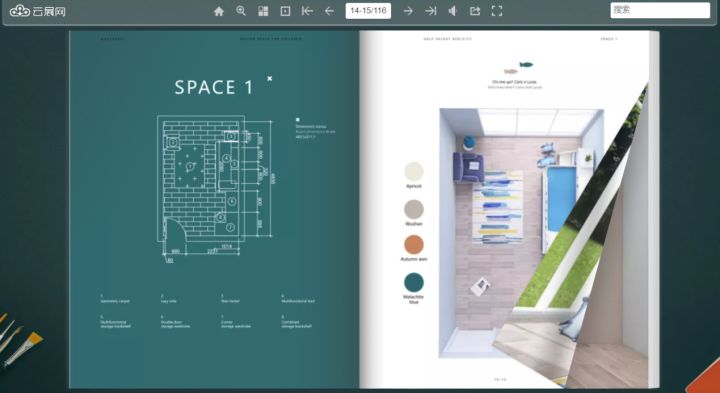Activate the zoom in magnifier tool
The image size is (720, 393).
coord(241,11)
